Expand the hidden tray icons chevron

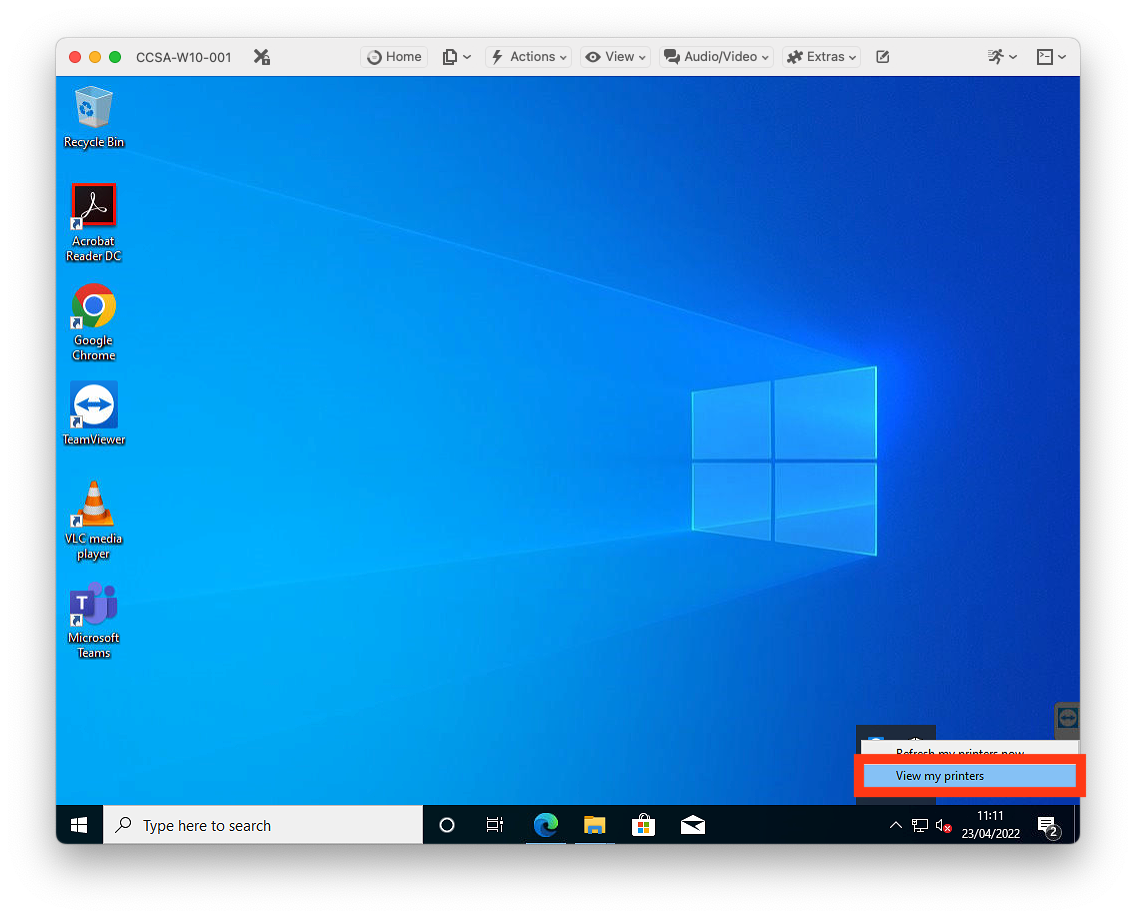895,825
